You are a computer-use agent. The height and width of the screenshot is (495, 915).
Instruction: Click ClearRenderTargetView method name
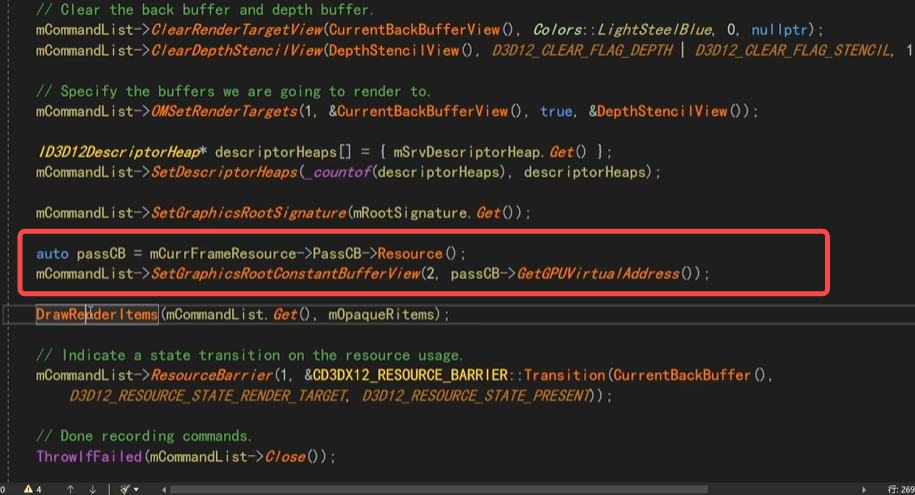coord(237,30)
